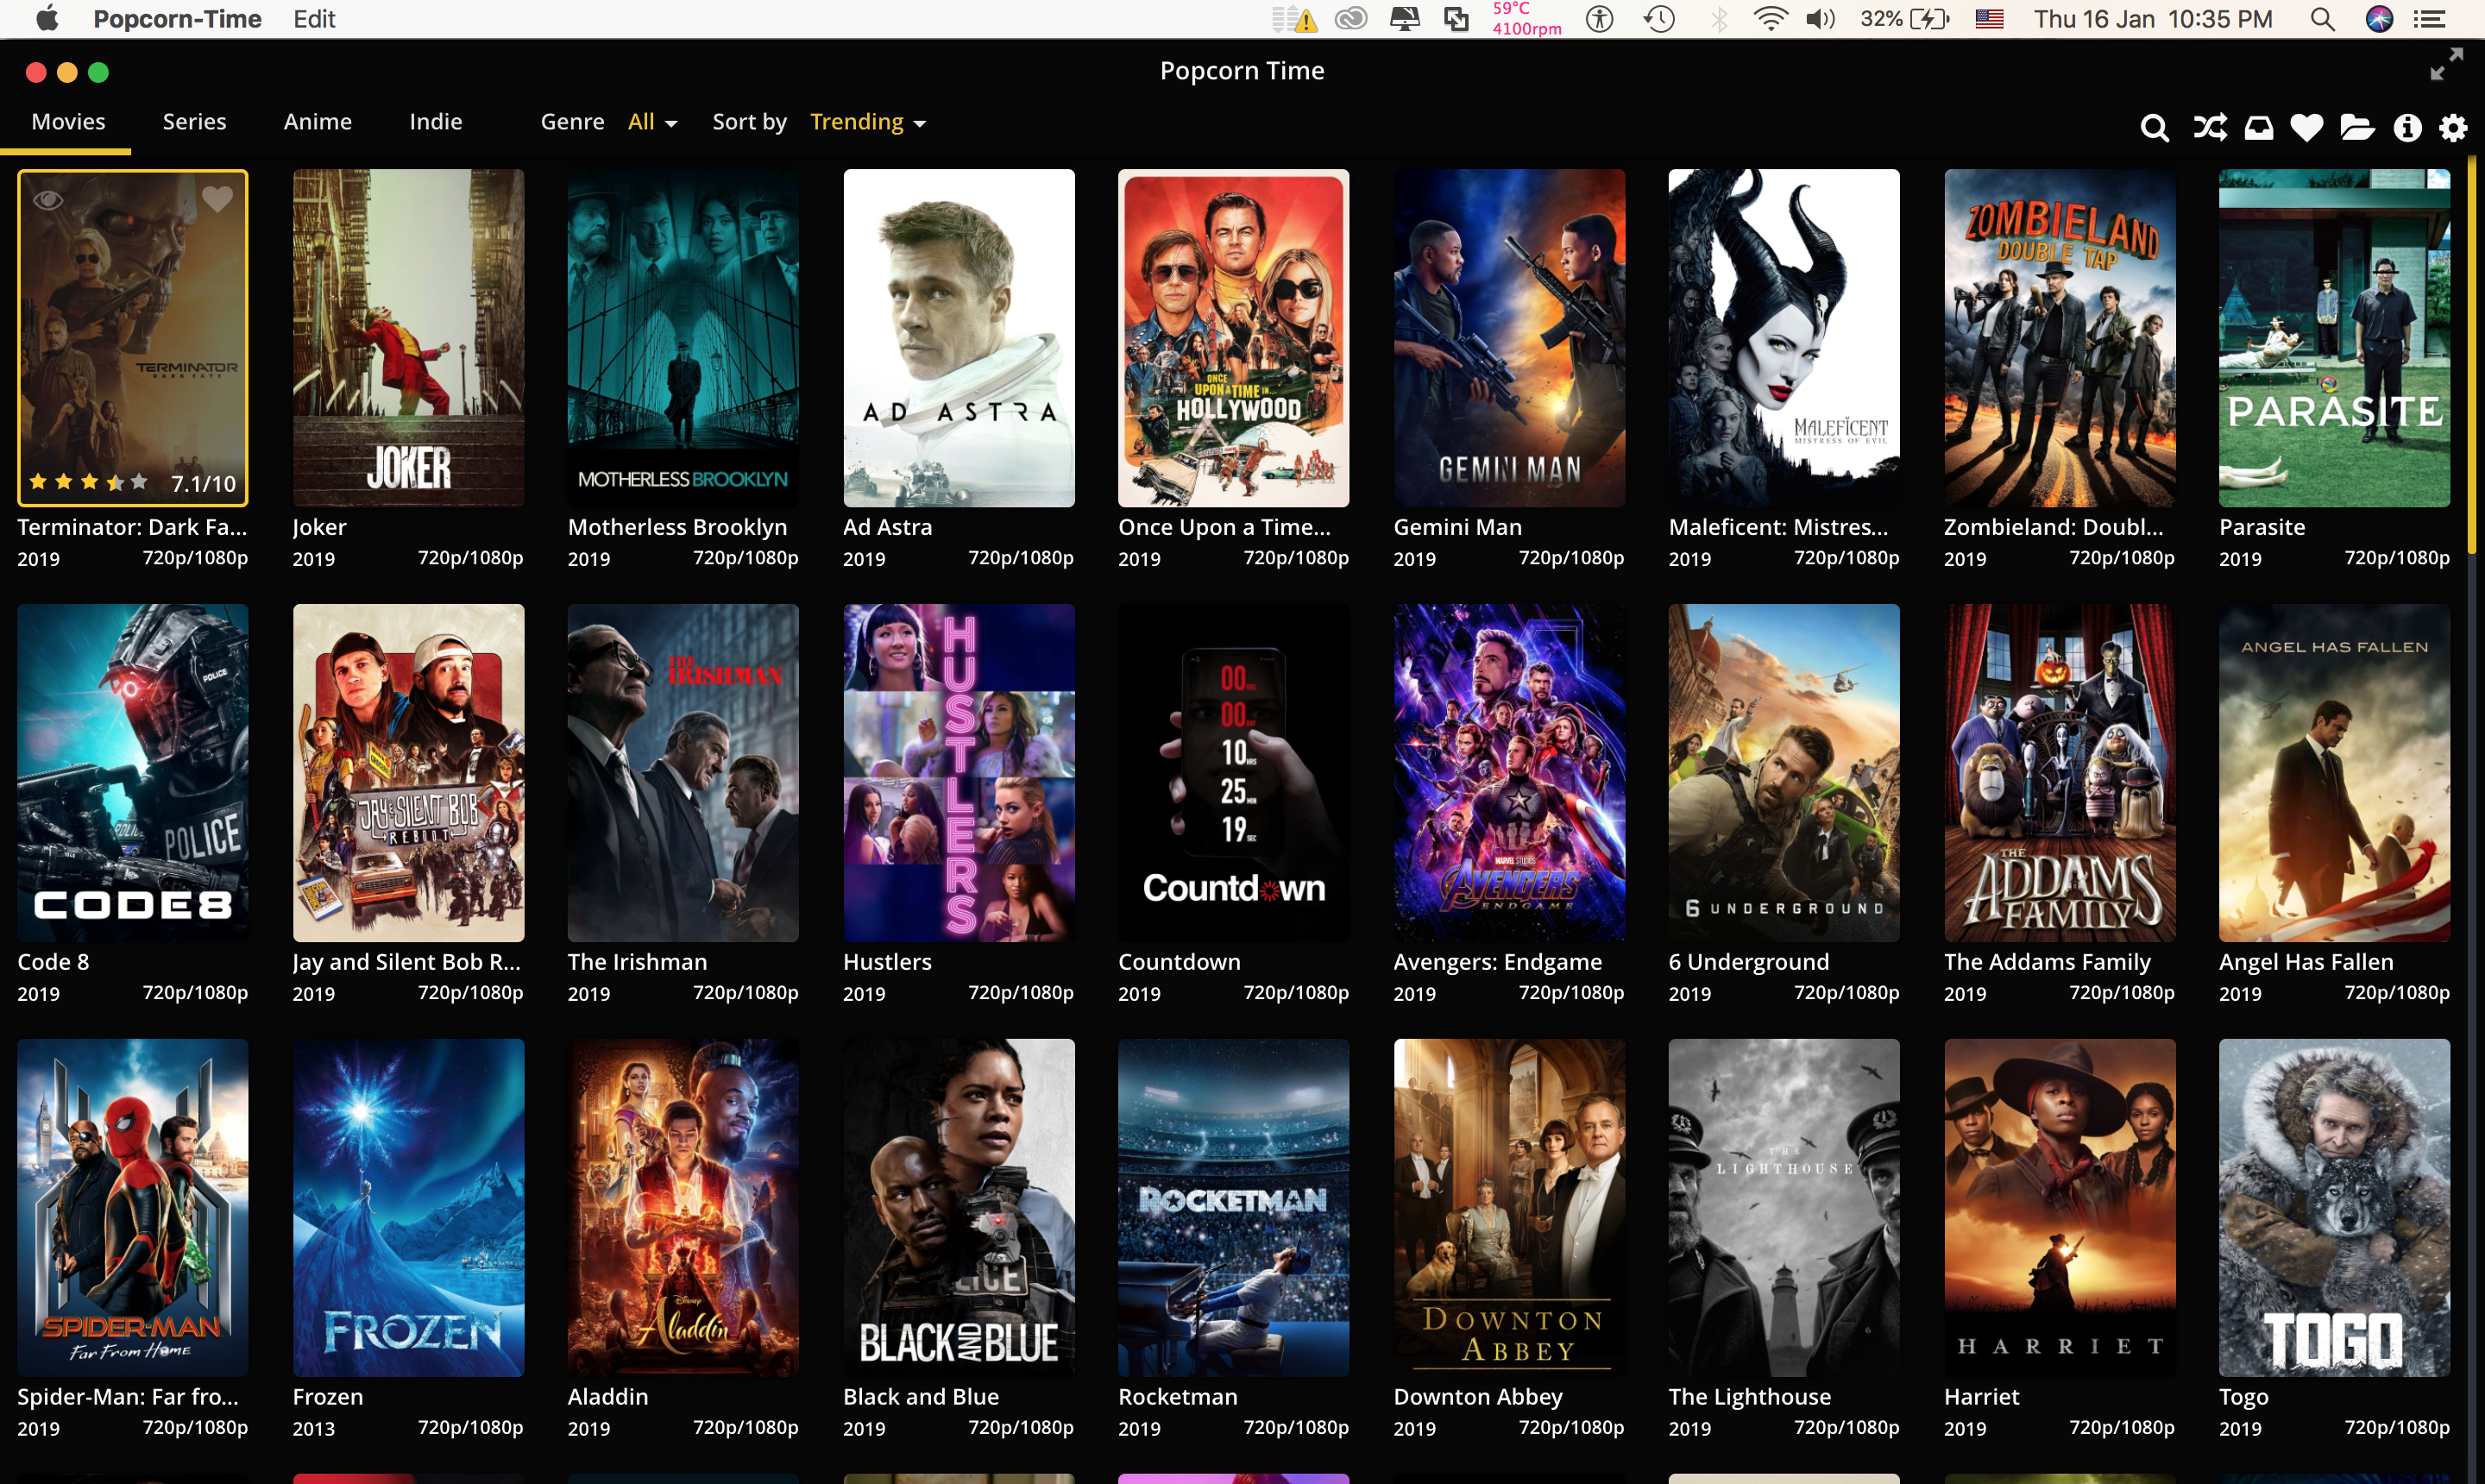This screenshot has height=1484, width=2485.
Task: Open Once Upon a Time in Hollywood poster
Action: 1233,338
